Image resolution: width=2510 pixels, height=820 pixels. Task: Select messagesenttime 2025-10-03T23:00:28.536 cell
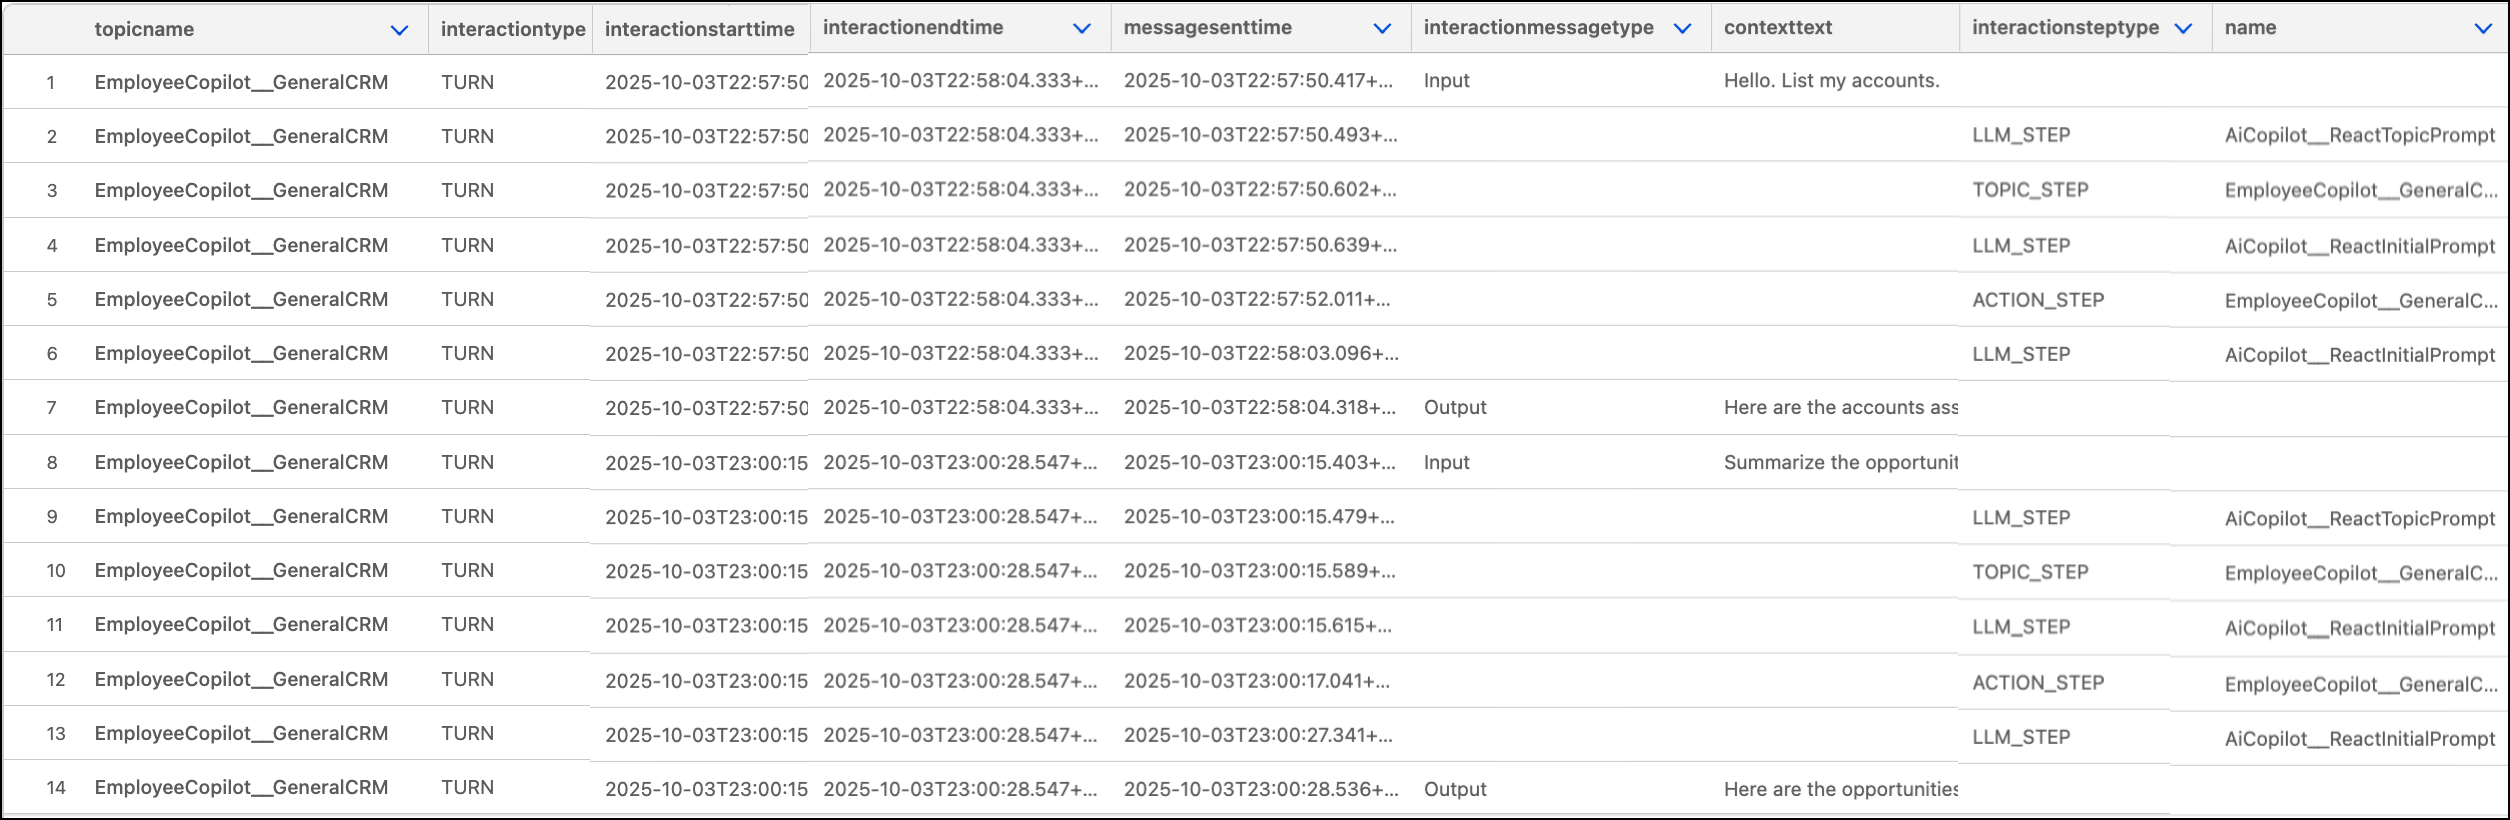(x=1261, y=790)
